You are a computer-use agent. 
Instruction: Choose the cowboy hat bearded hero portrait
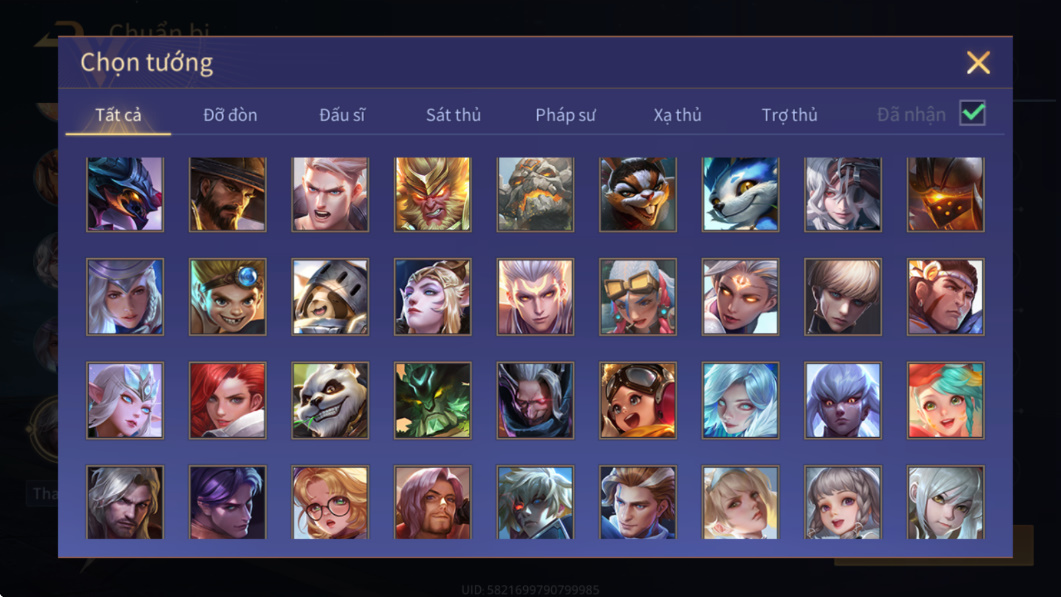pos(227,195)
